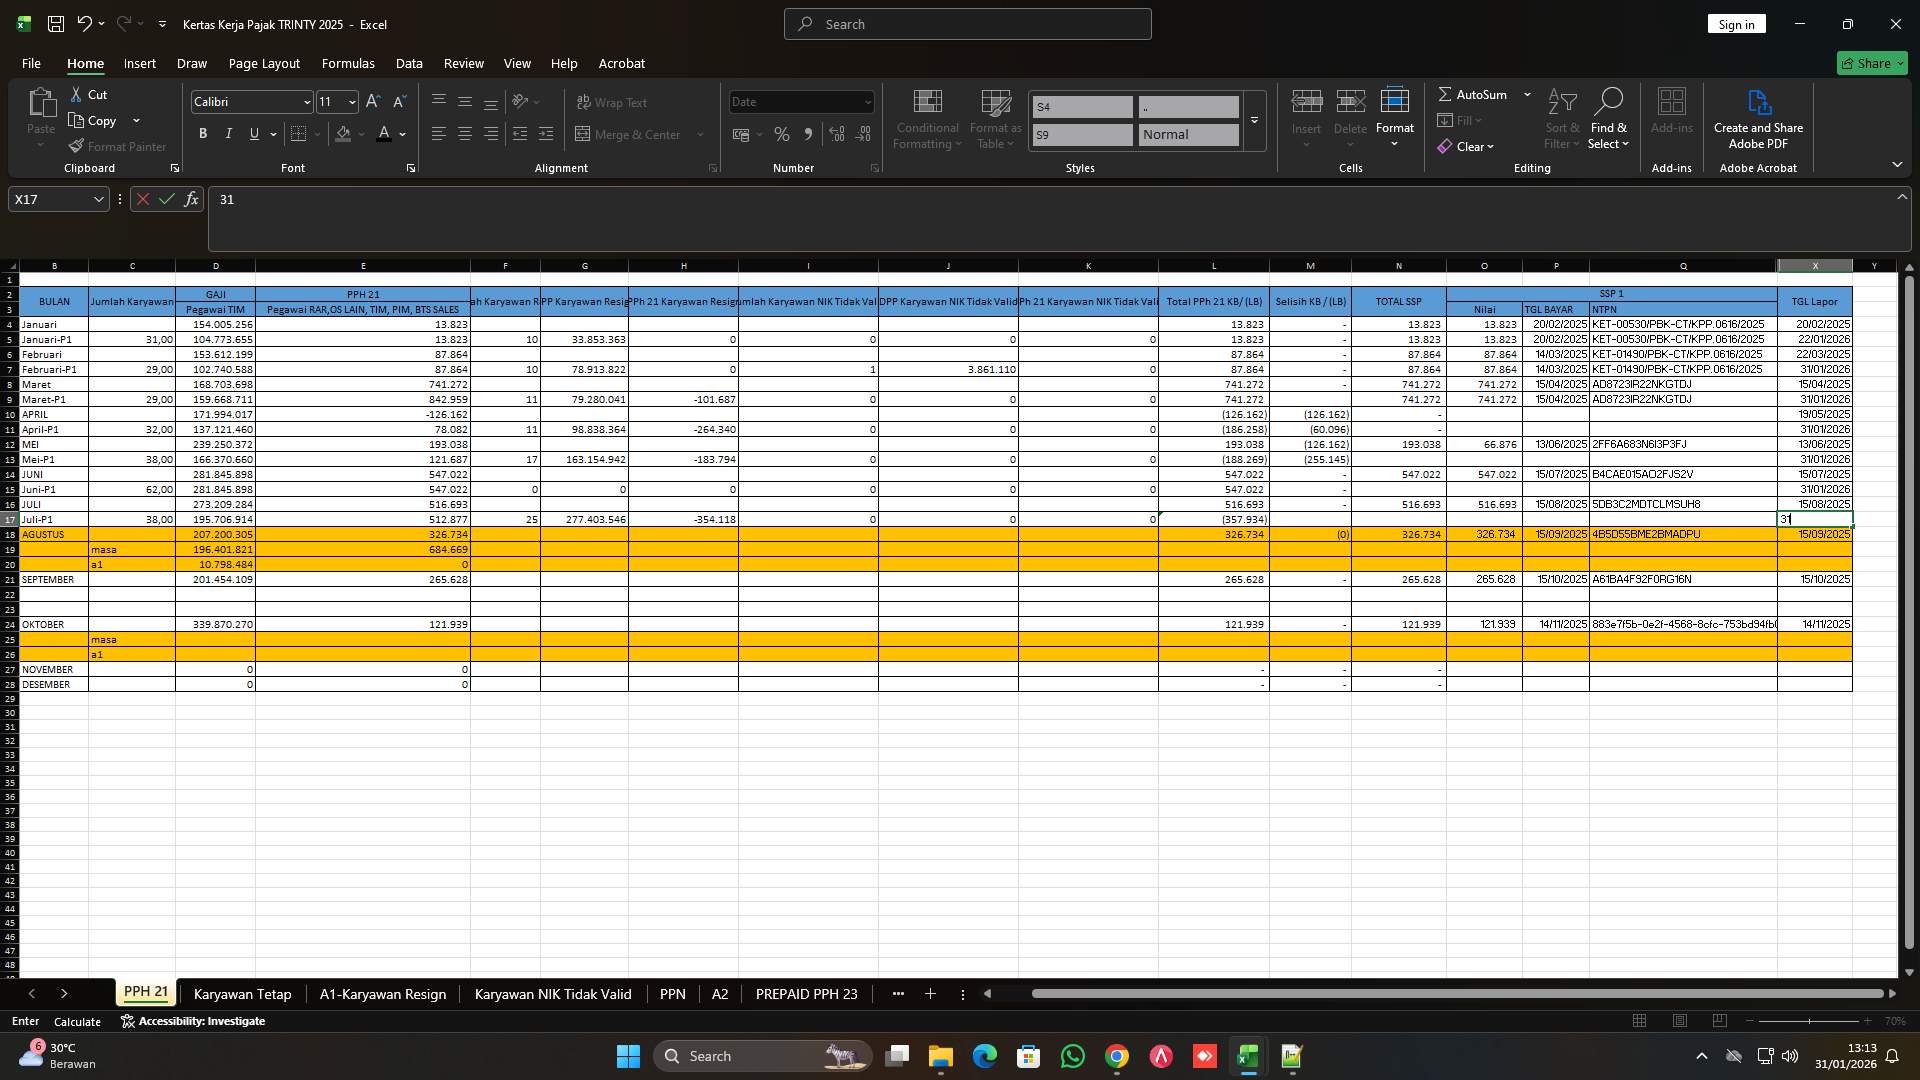Image resolution: width=1920 pixels, height=1080 pixels.
Task: Switch to the Formulas ribbon tab
Action: 348,63
